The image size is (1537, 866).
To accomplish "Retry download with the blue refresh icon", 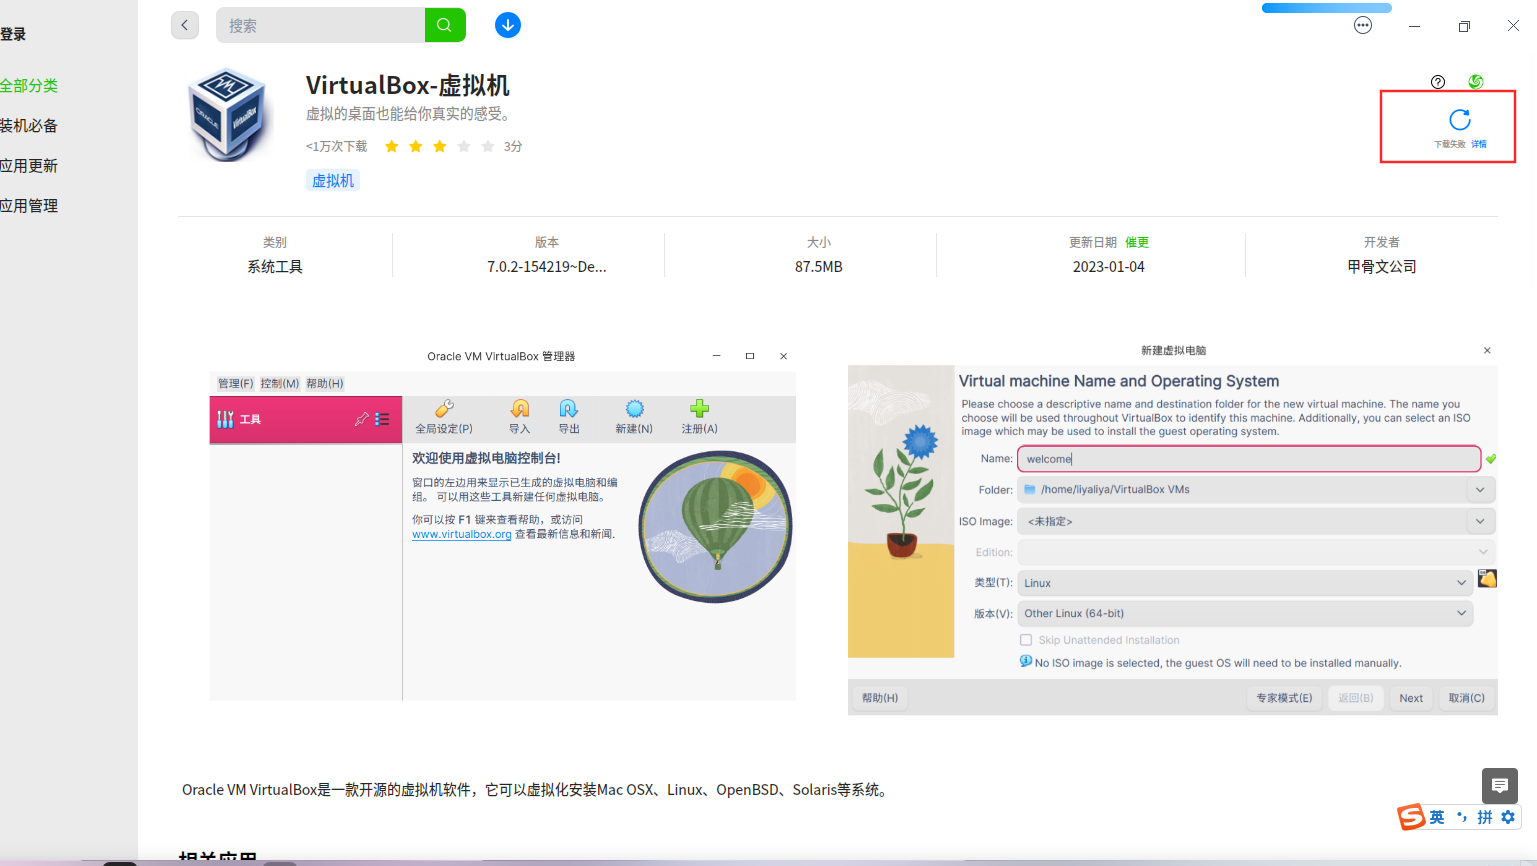I will point(1460,120).
